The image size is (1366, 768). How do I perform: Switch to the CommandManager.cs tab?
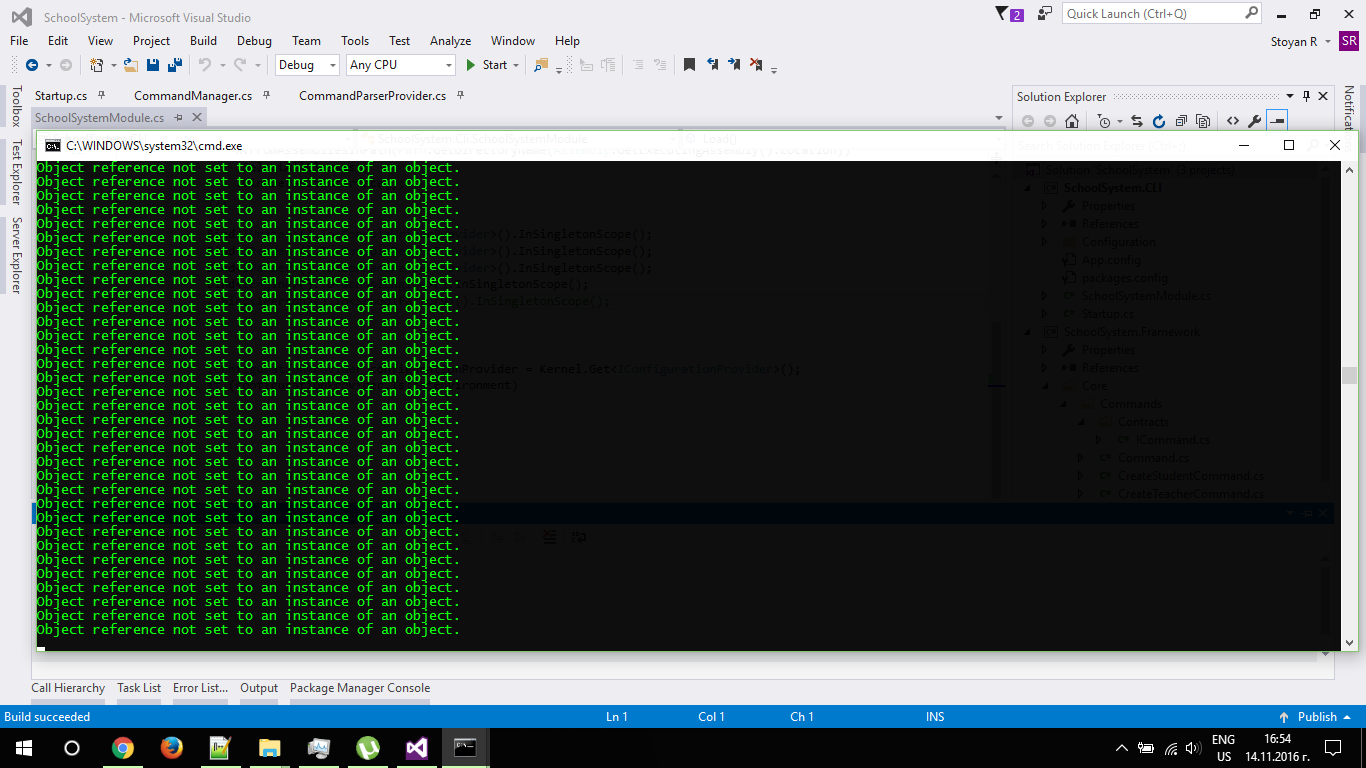pyautogui.click(x=193, y=96)
